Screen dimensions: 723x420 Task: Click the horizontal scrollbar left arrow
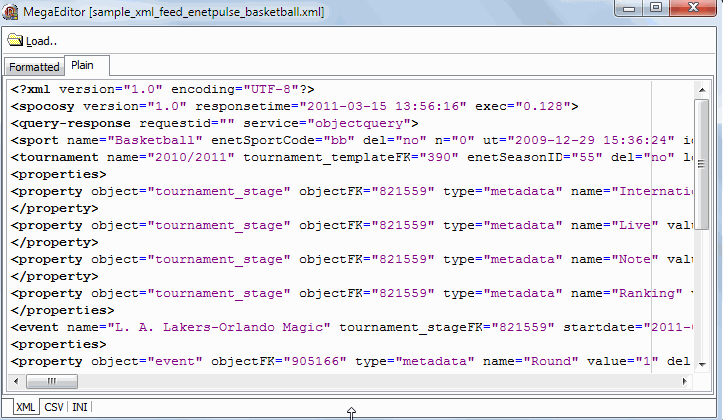tap(16, 381)
